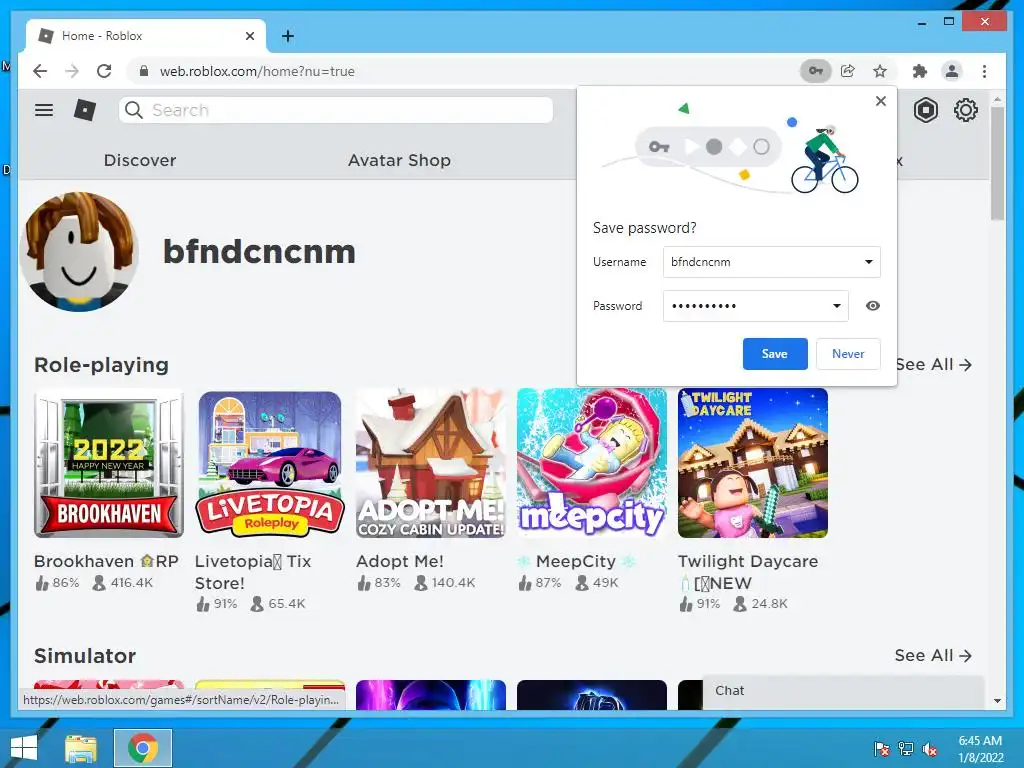Click the muted volume tray icon
This screenshot has height=768, width=1024.
[929, 749]
